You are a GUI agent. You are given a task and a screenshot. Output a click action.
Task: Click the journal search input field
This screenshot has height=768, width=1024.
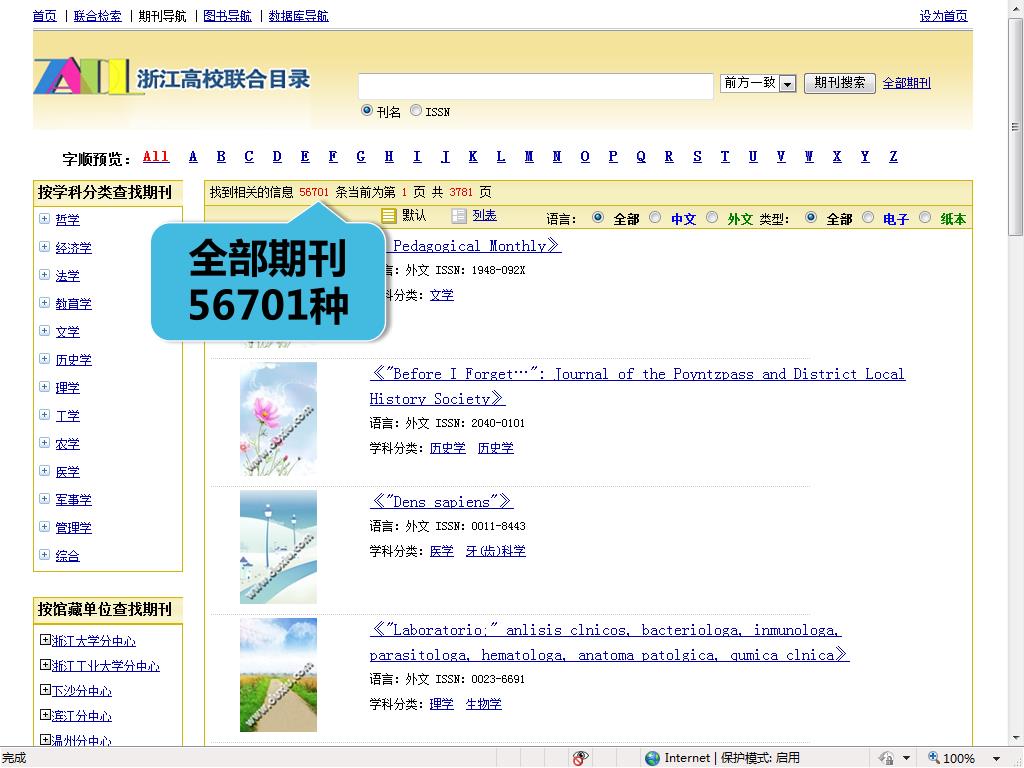(536, 86)
